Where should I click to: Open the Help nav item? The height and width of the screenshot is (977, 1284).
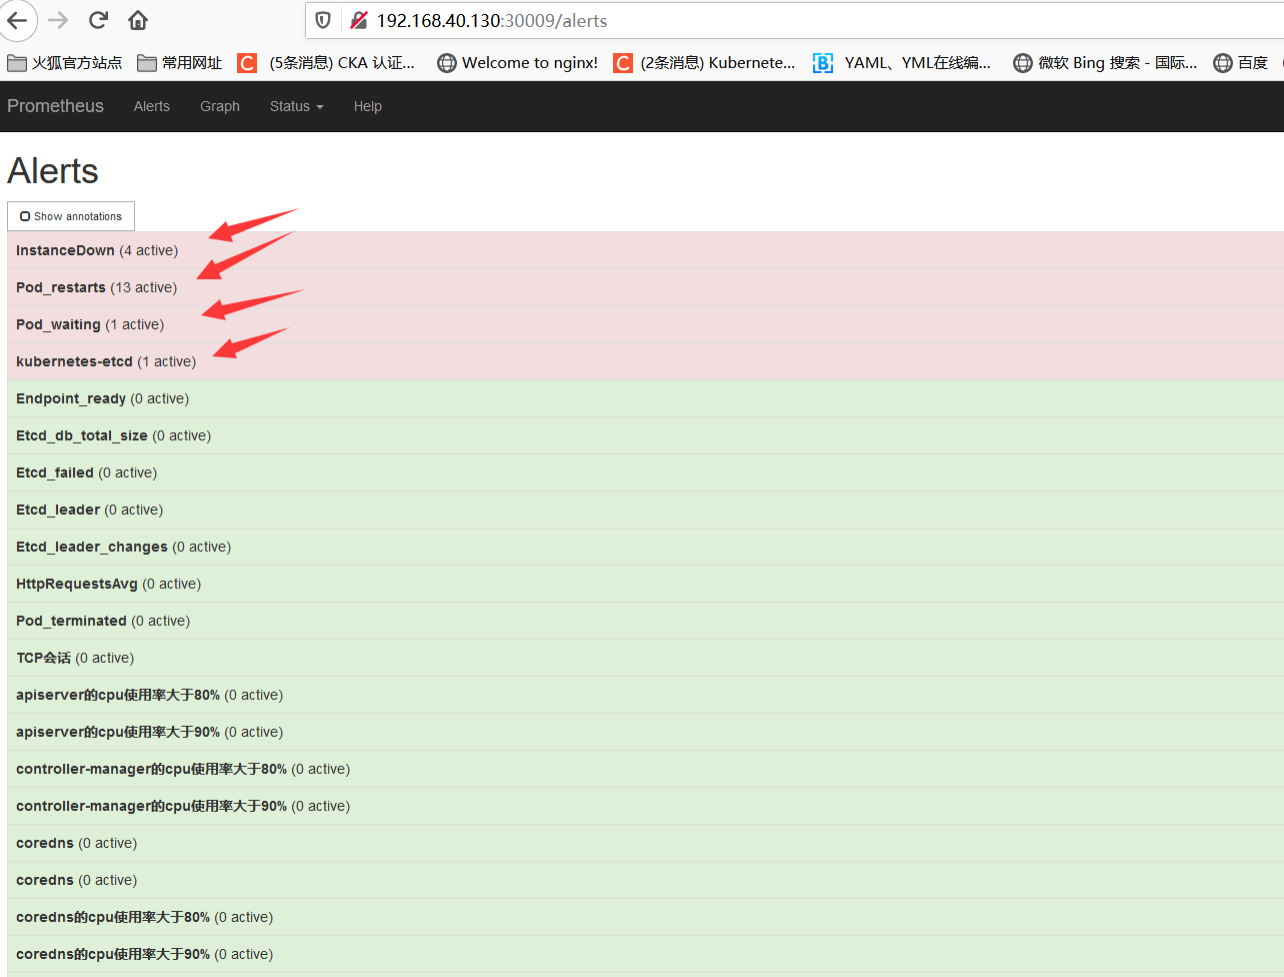[x=368, y=106]
